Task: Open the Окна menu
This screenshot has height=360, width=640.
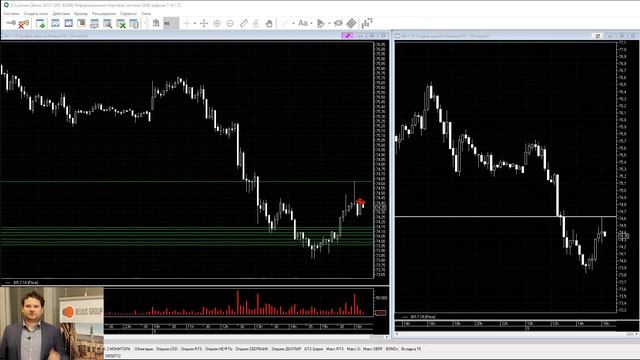Action: click(x=146, y=13)
